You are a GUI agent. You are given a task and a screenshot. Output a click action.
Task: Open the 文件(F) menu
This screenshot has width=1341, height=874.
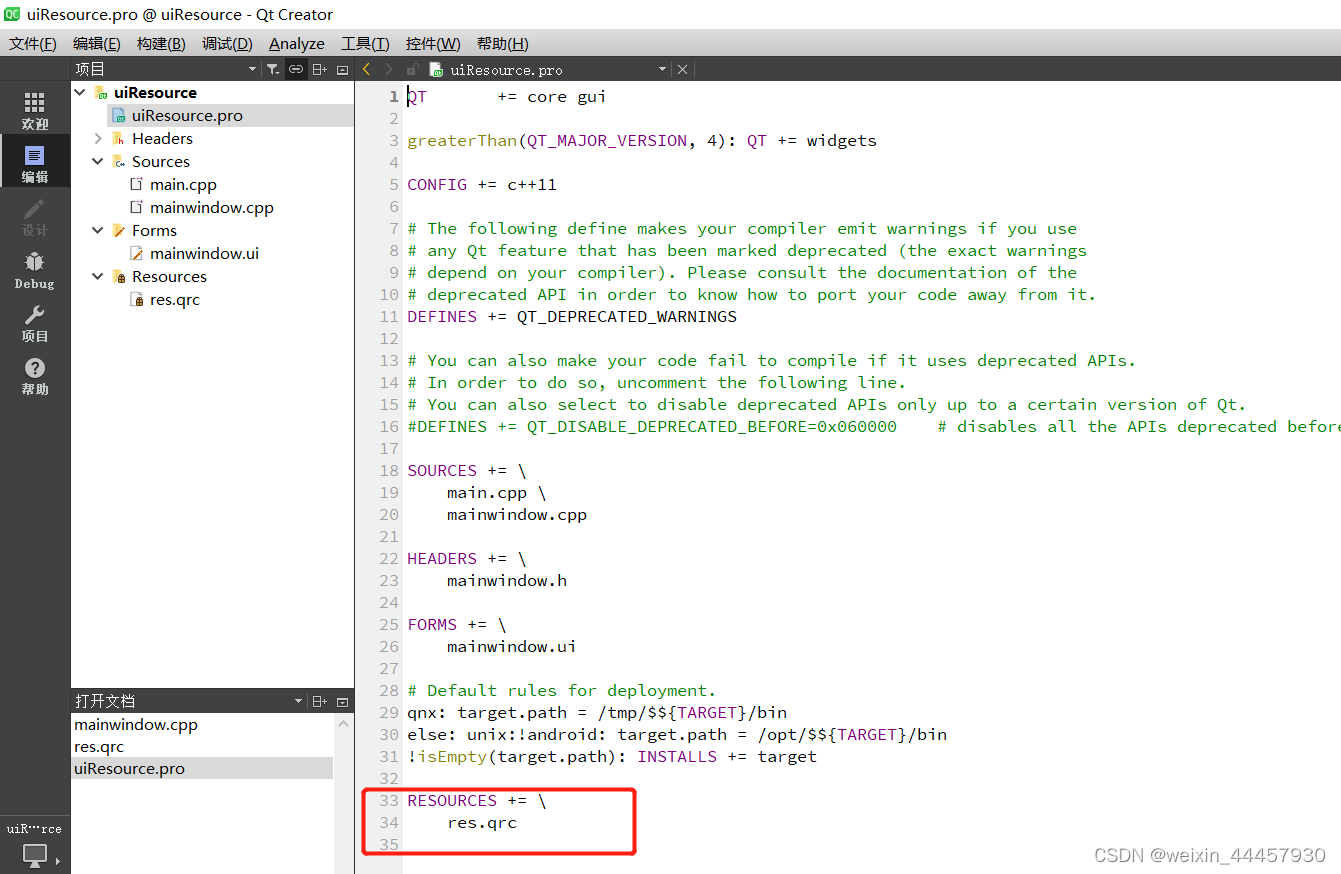(33, 44)
